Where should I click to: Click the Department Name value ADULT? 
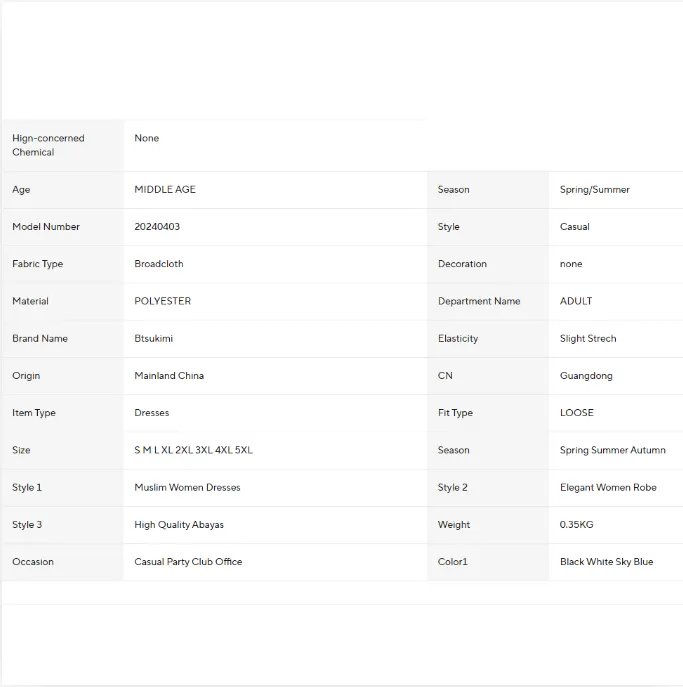[x=576, y=301]
